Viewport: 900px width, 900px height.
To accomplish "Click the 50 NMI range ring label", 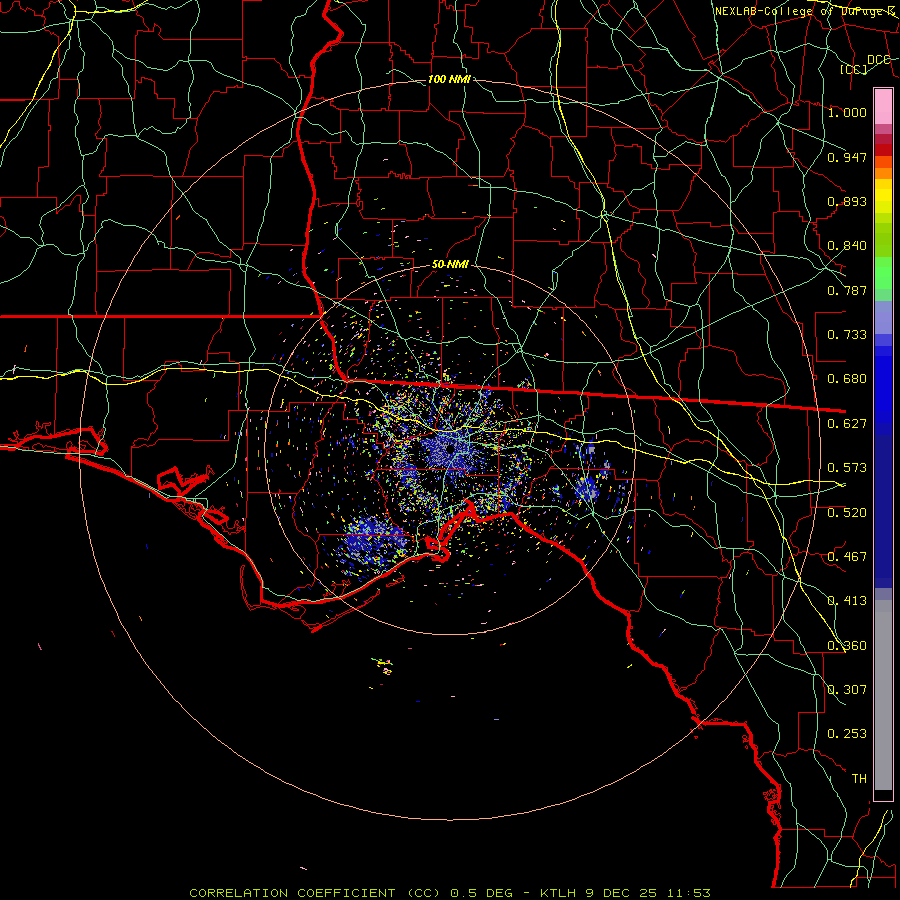I will click(x=450, y=265).
